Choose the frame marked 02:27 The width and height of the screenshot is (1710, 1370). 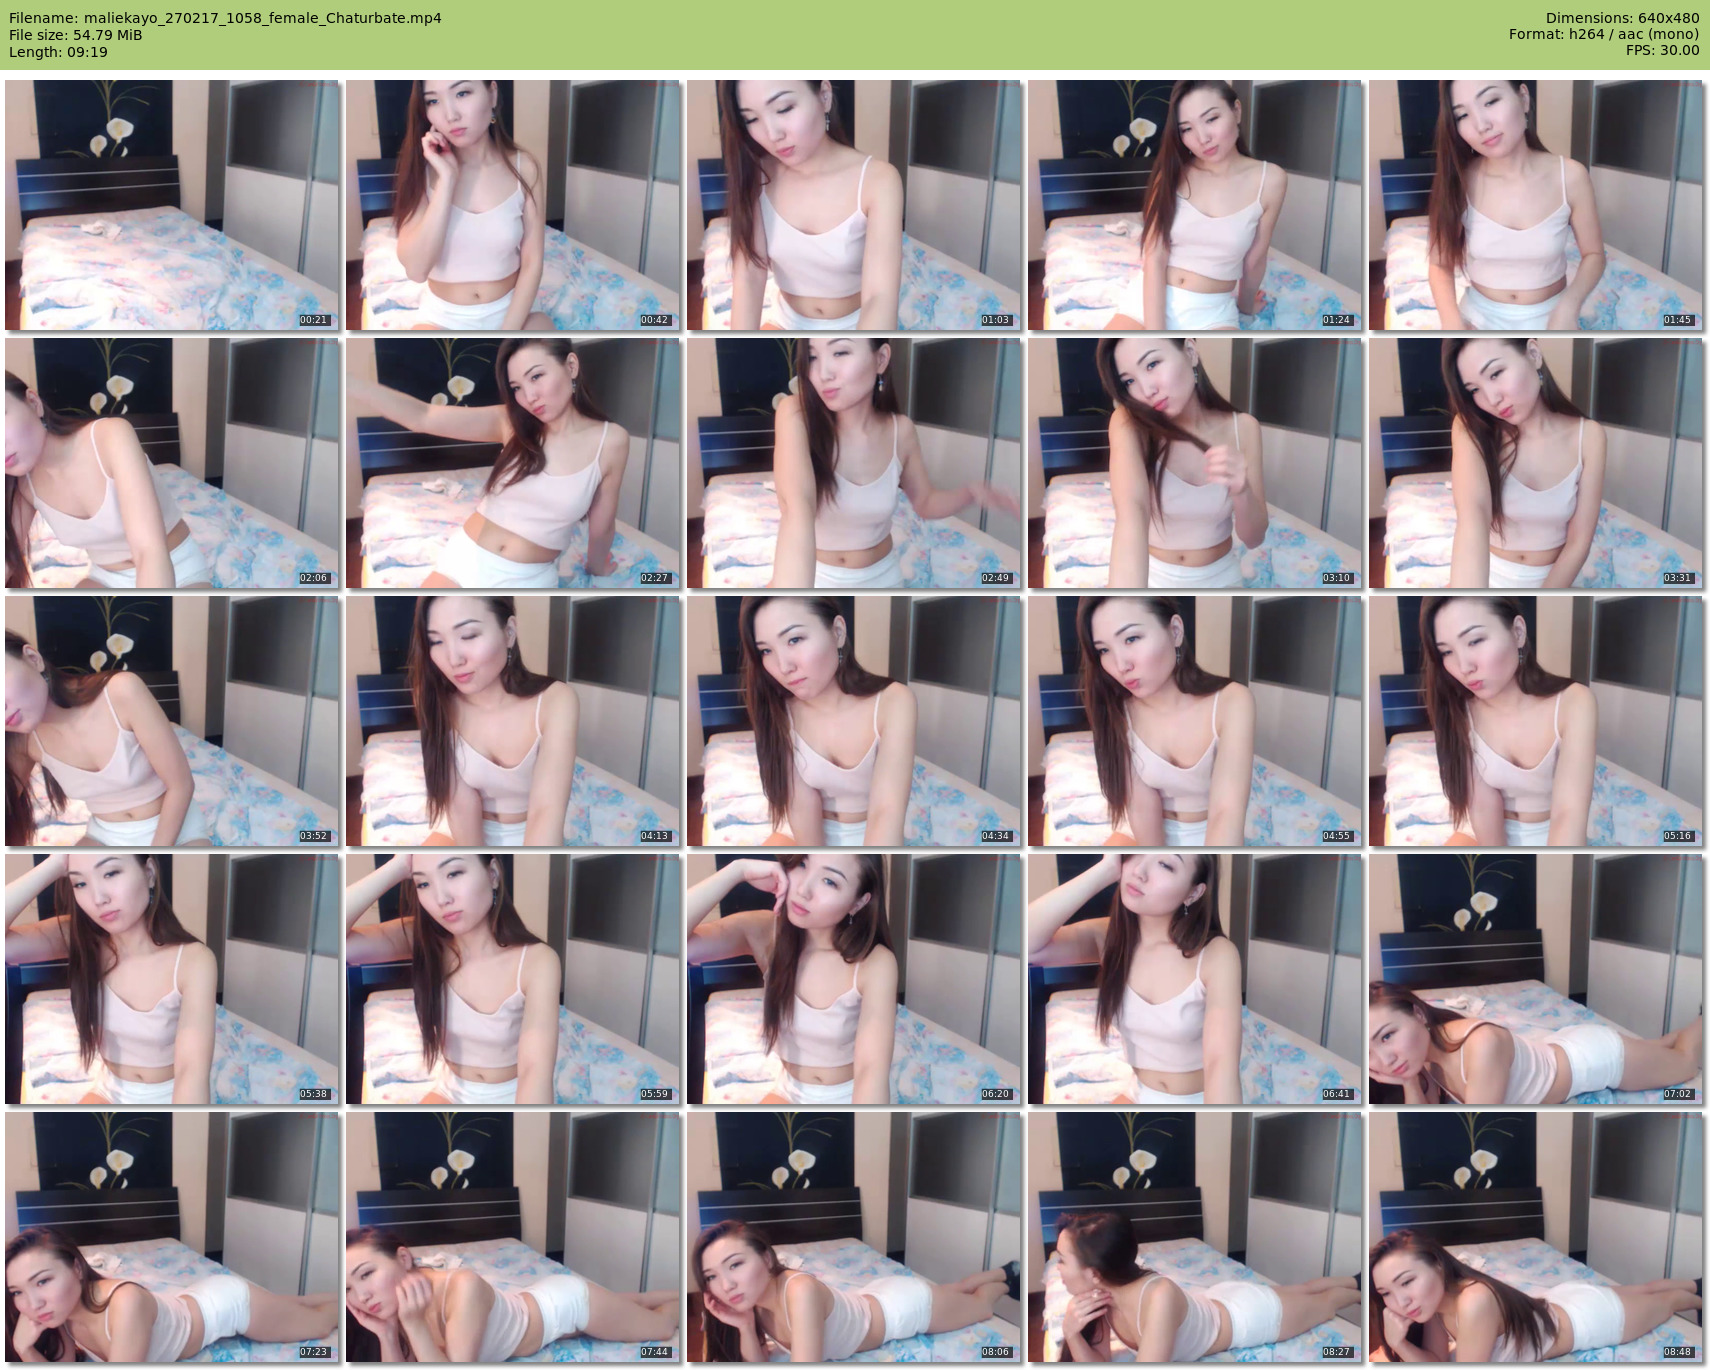(513, 463)
